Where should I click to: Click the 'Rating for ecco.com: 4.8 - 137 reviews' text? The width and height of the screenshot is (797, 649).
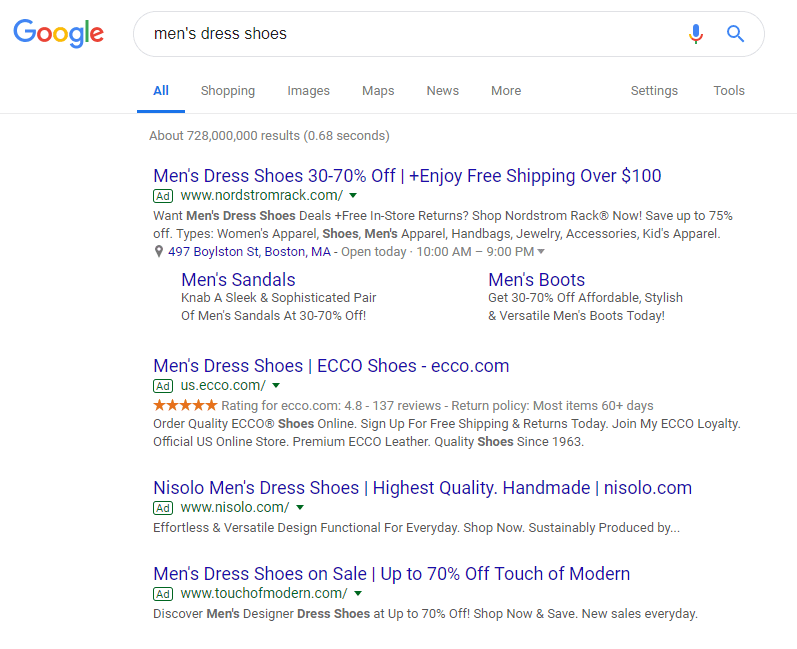pos(331,406)
